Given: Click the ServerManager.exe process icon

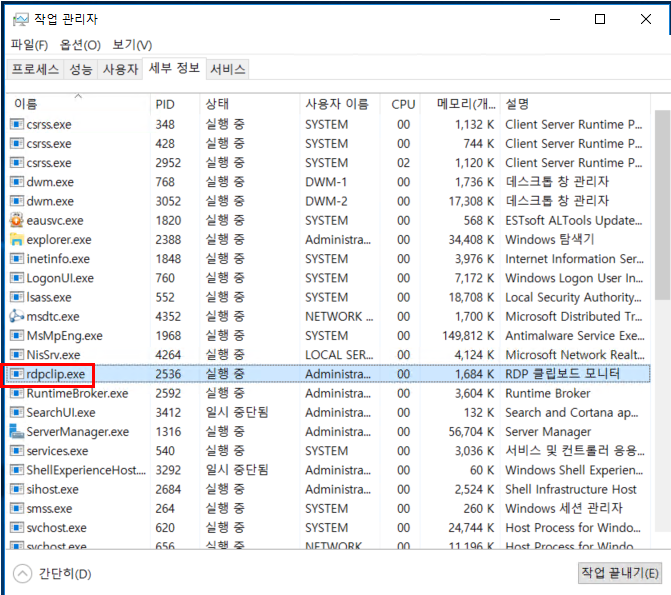Looking at the screenshot, I should click(16, 431).
